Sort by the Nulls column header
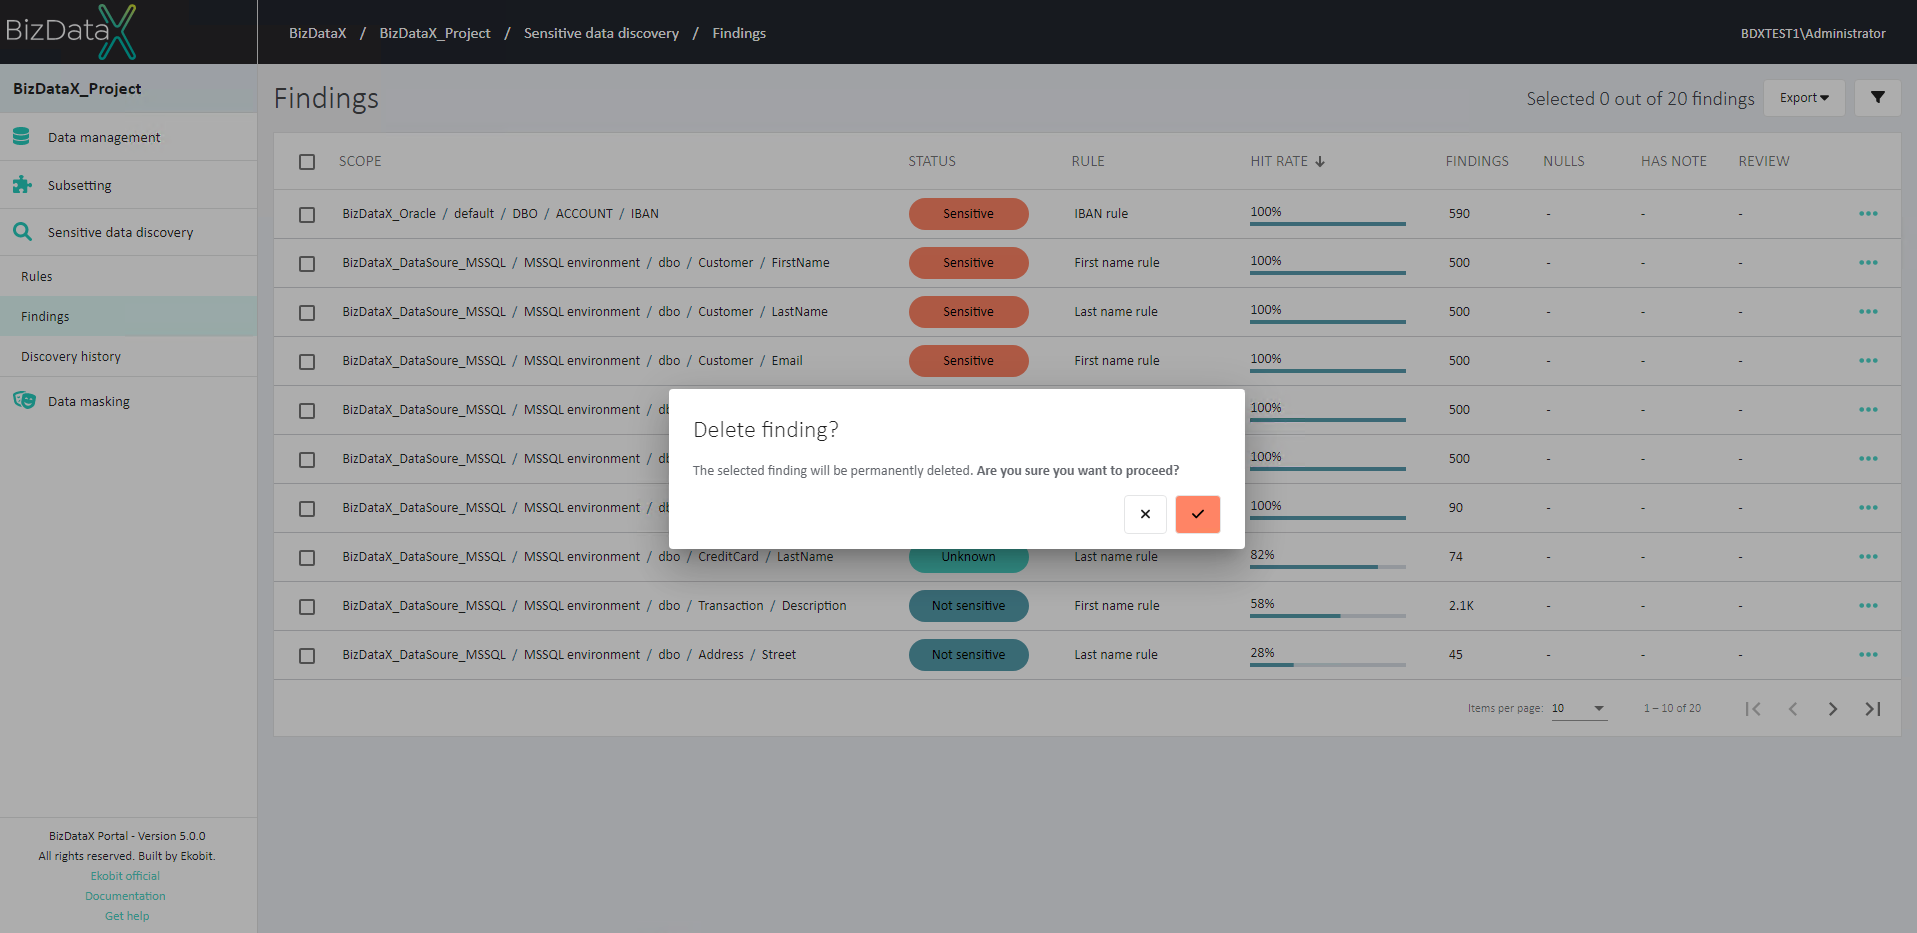The width and height of the screenshot is (1917, 933). pos(1564,161)
